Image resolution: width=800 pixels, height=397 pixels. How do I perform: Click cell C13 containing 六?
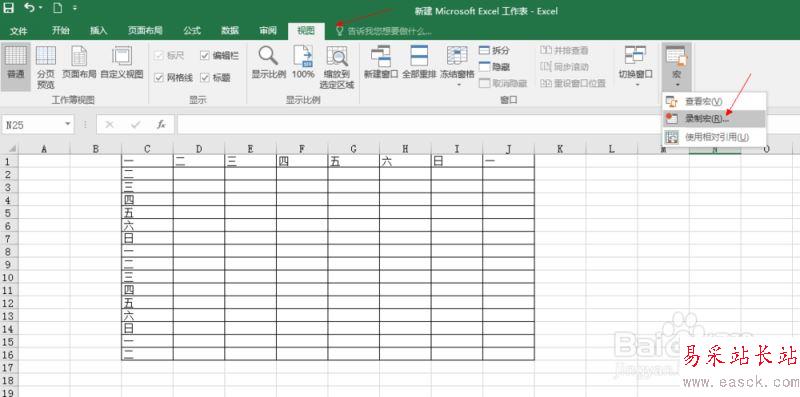tap(147, 316)
